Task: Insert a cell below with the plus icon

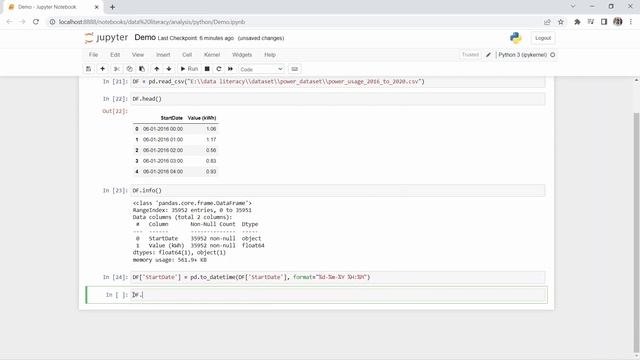Action: click(x=102, y=69)
